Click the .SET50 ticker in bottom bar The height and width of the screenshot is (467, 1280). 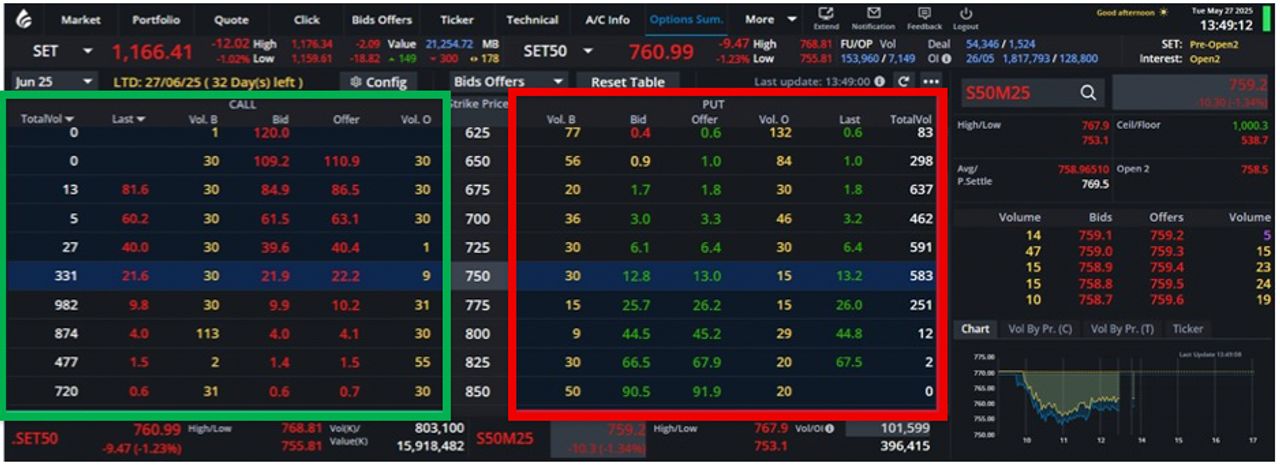pyautogui.click(x=35, y=438)
